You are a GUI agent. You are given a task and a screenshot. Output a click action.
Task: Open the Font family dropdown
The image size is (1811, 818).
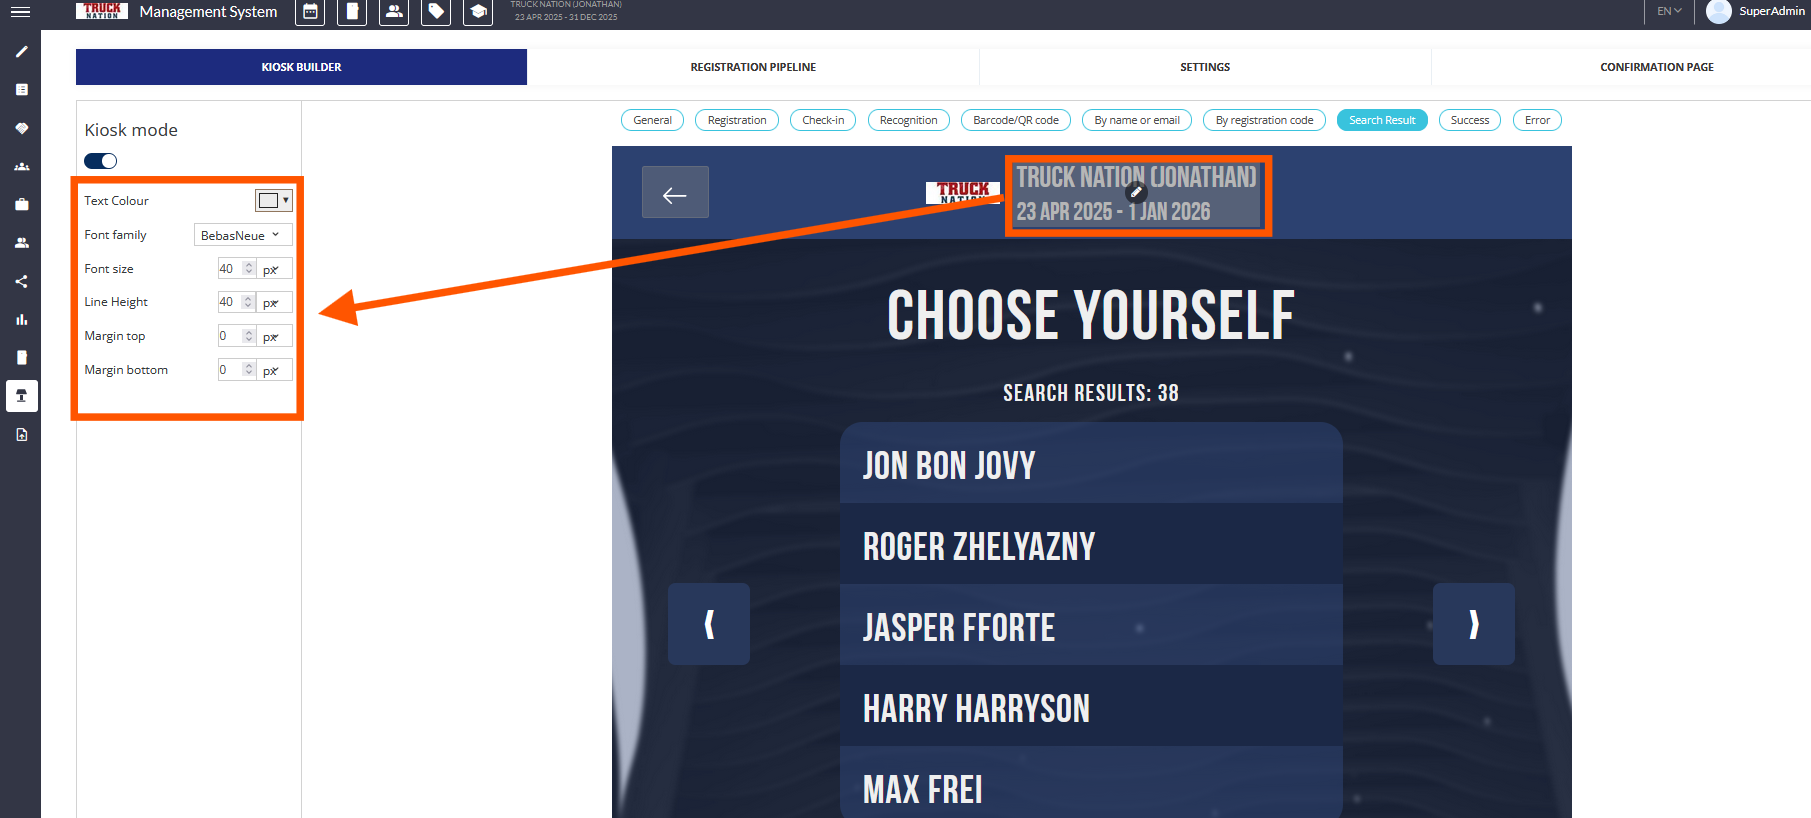point(242,235)
